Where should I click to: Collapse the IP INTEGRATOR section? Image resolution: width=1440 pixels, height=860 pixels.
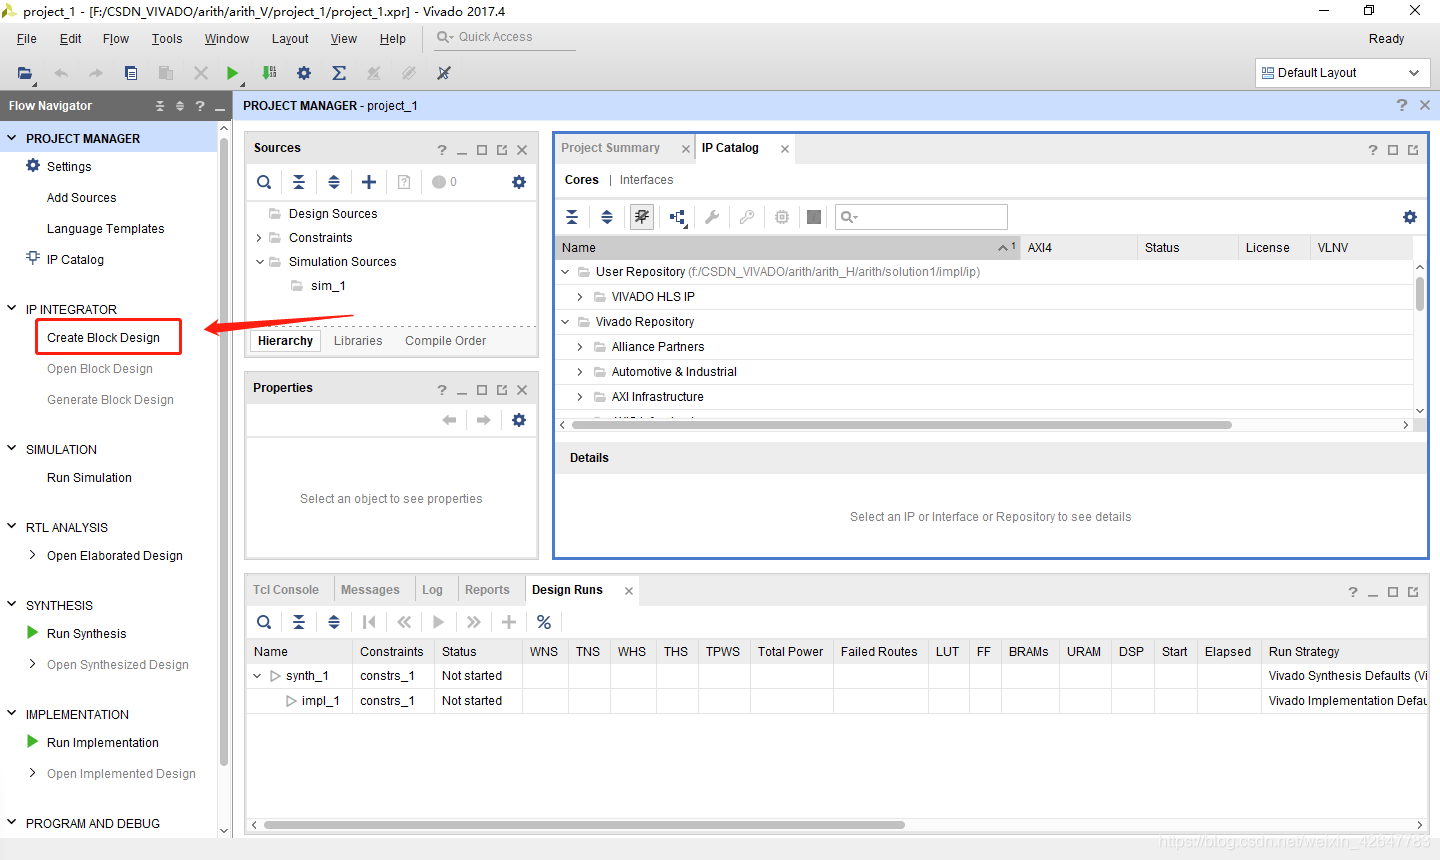[12, 309]
